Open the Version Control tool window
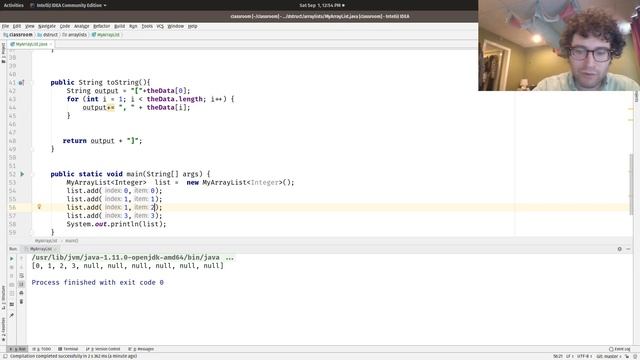The height and width of the screenshot is (360, 640). (x=103, y=349)
